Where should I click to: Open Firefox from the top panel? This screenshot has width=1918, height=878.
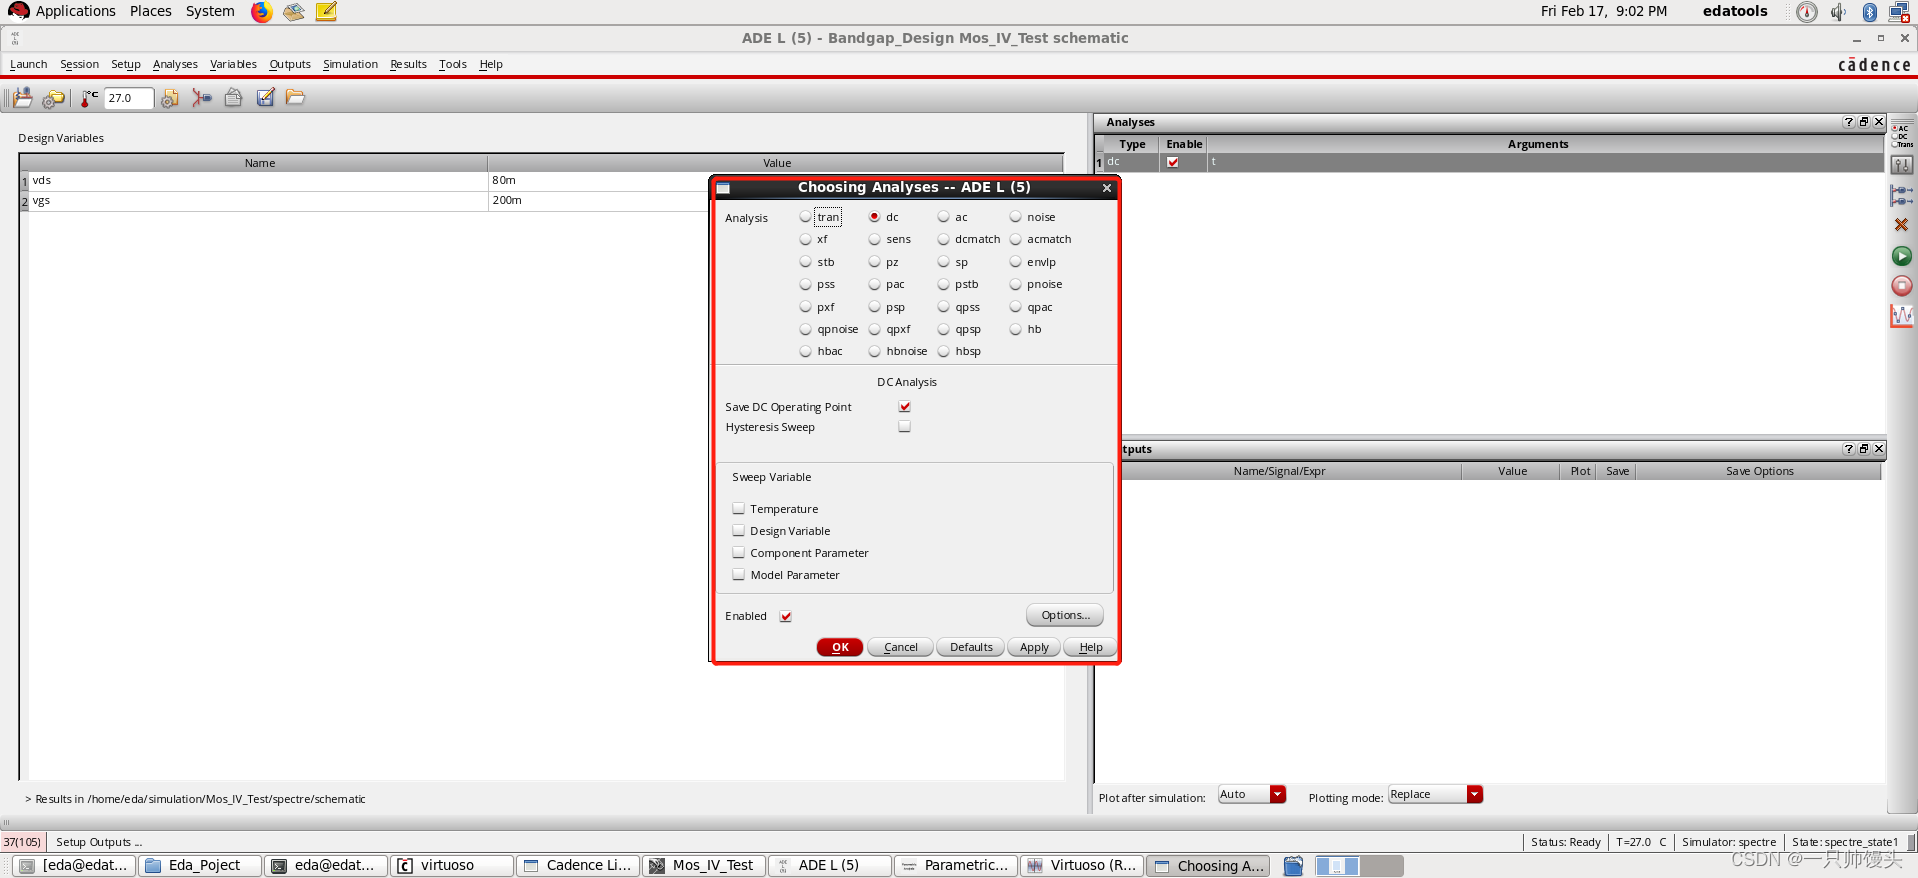[261, 12]
